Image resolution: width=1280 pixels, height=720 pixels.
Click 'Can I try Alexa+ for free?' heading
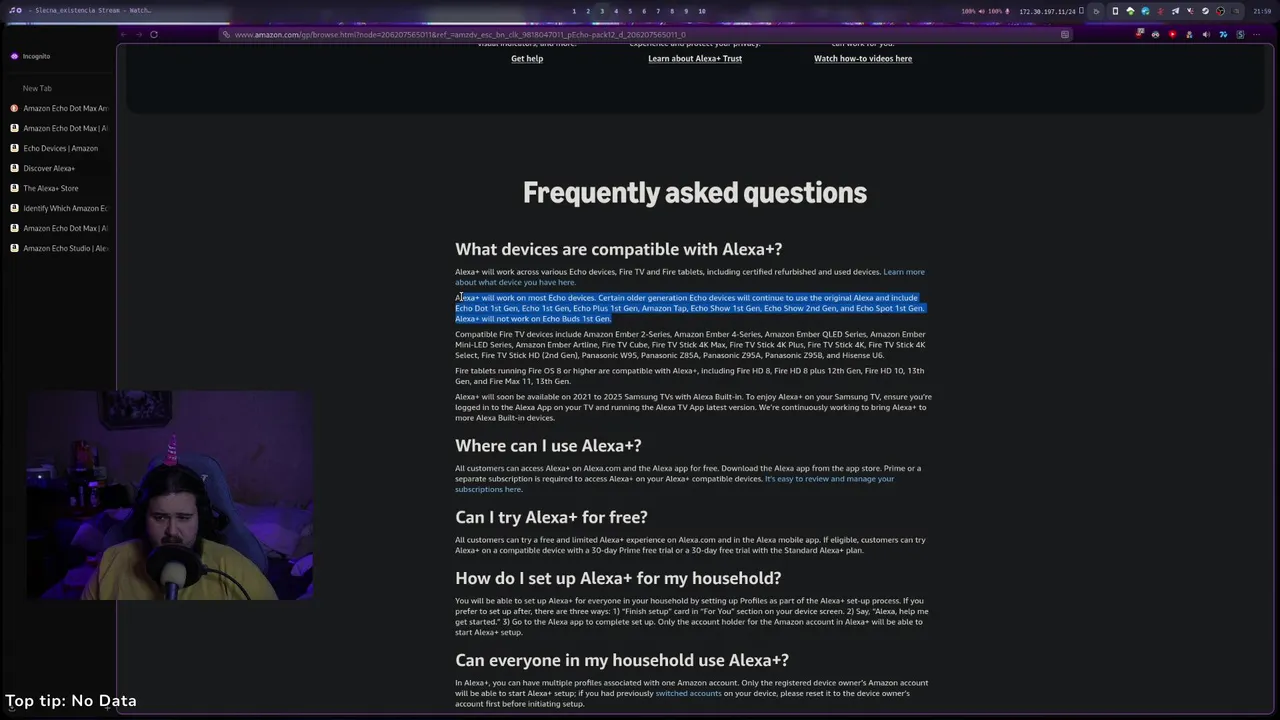(551, 517)
